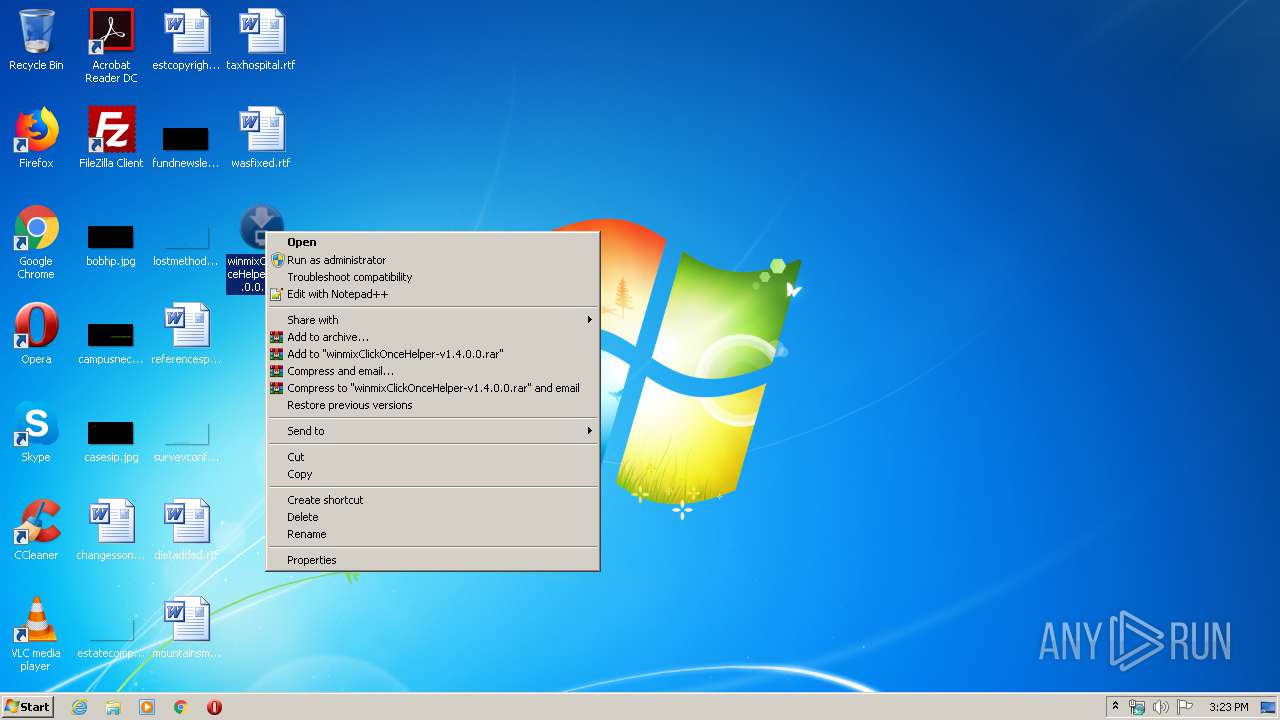The image size is (1280, 720).
Task: Select the estatecomp file icon
Action: coord(111,636)
